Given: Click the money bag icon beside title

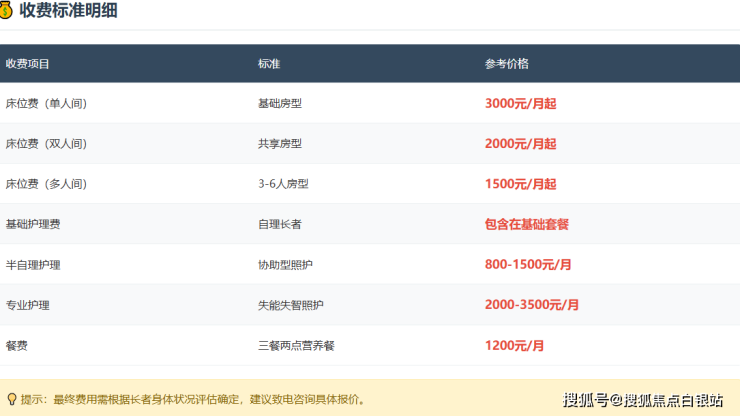Looking at the screenshot, I should coord(8,11).
